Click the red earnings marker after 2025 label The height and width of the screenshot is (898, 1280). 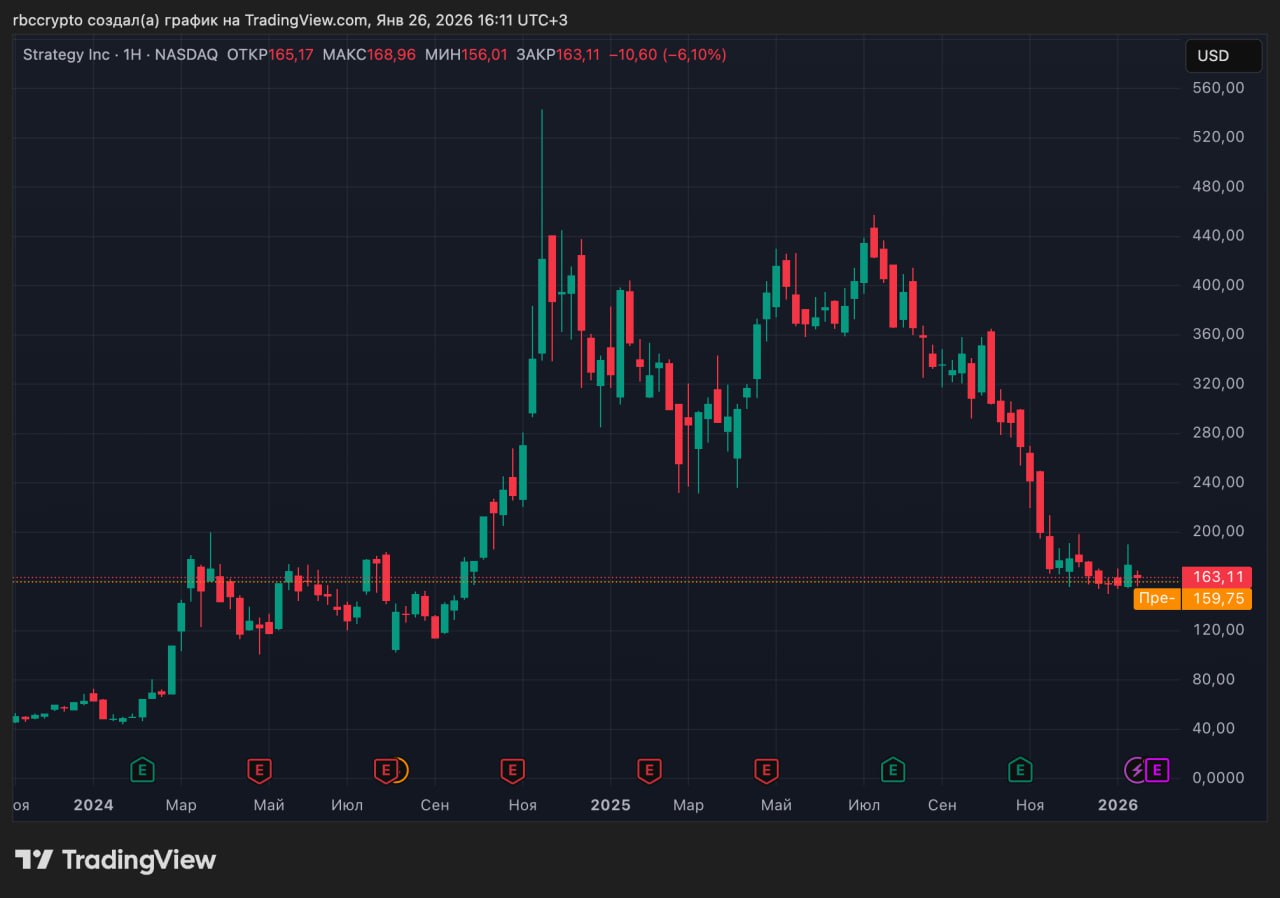click(x=649, y=770)
